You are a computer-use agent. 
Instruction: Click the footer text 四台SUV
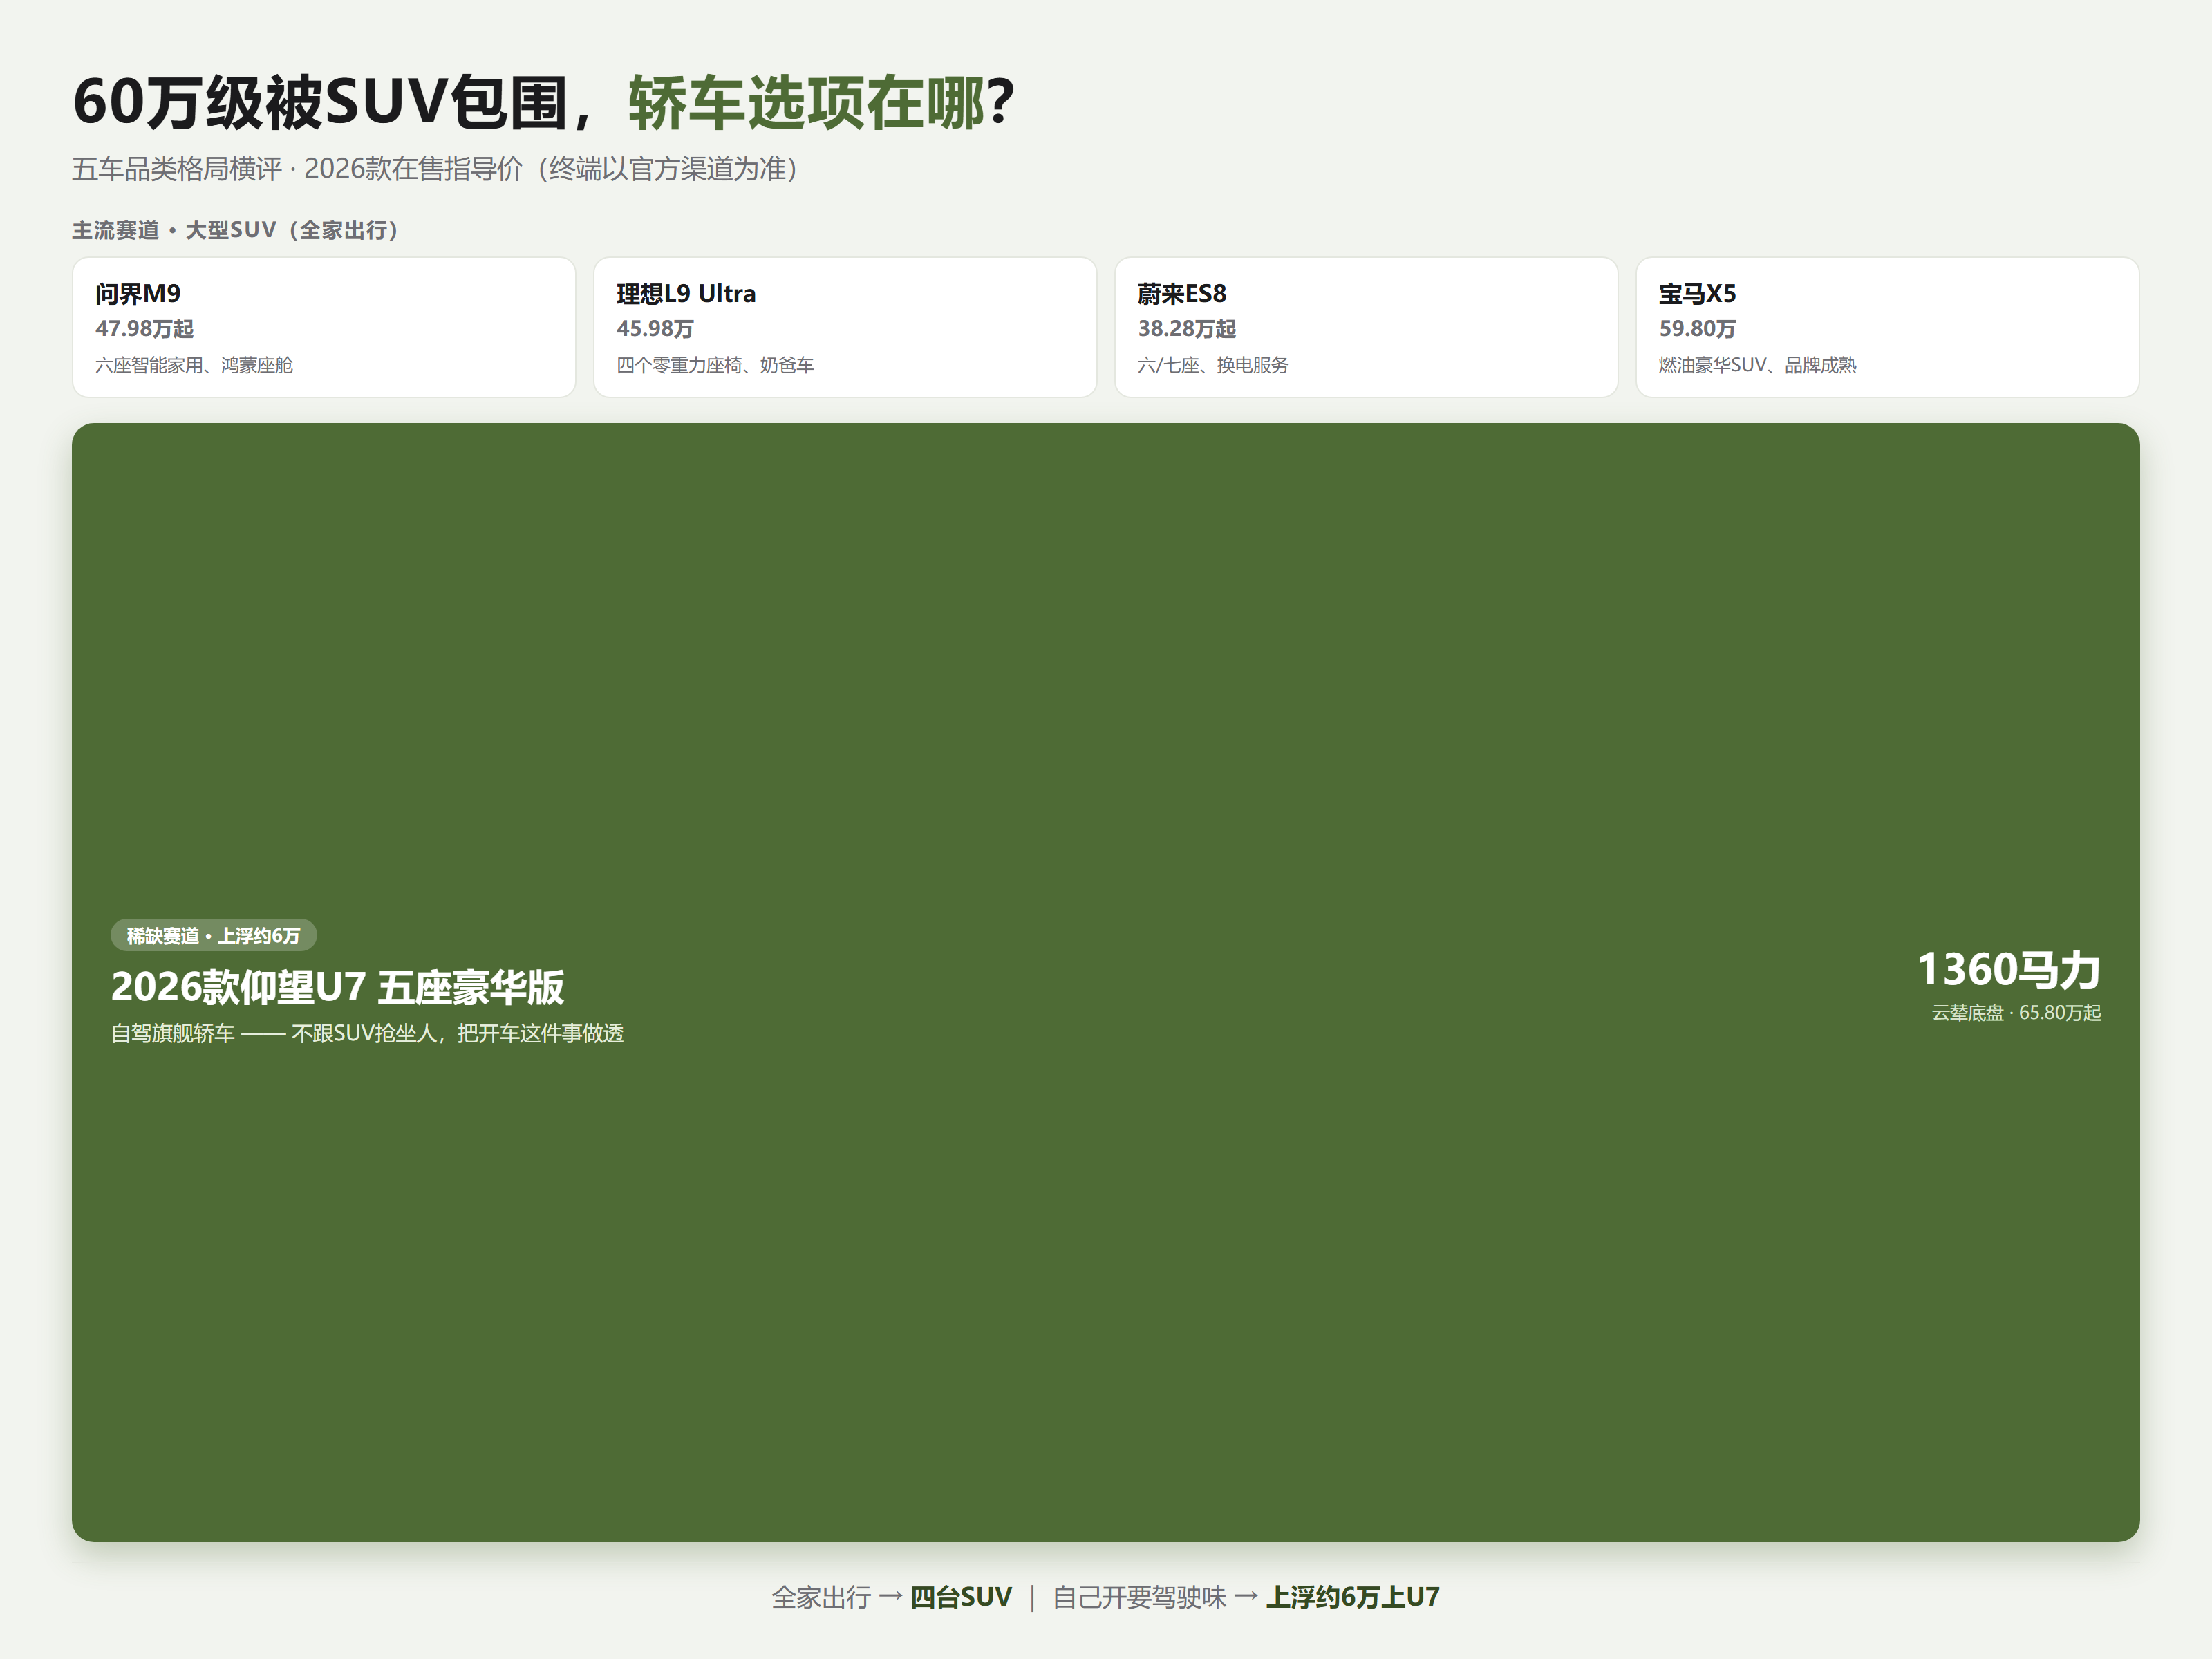[961, 1597]
